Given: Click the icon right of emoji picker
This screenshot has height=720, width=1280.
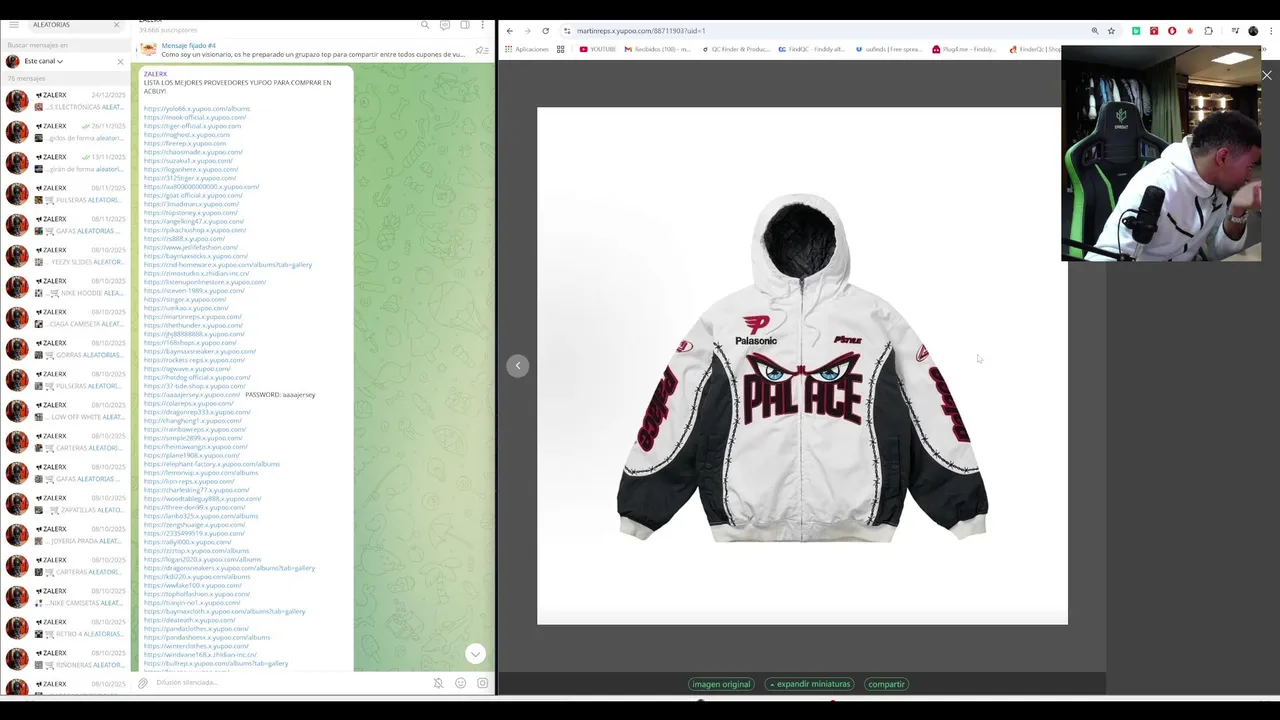Looking at the screenshot, I should pos(482,683).
